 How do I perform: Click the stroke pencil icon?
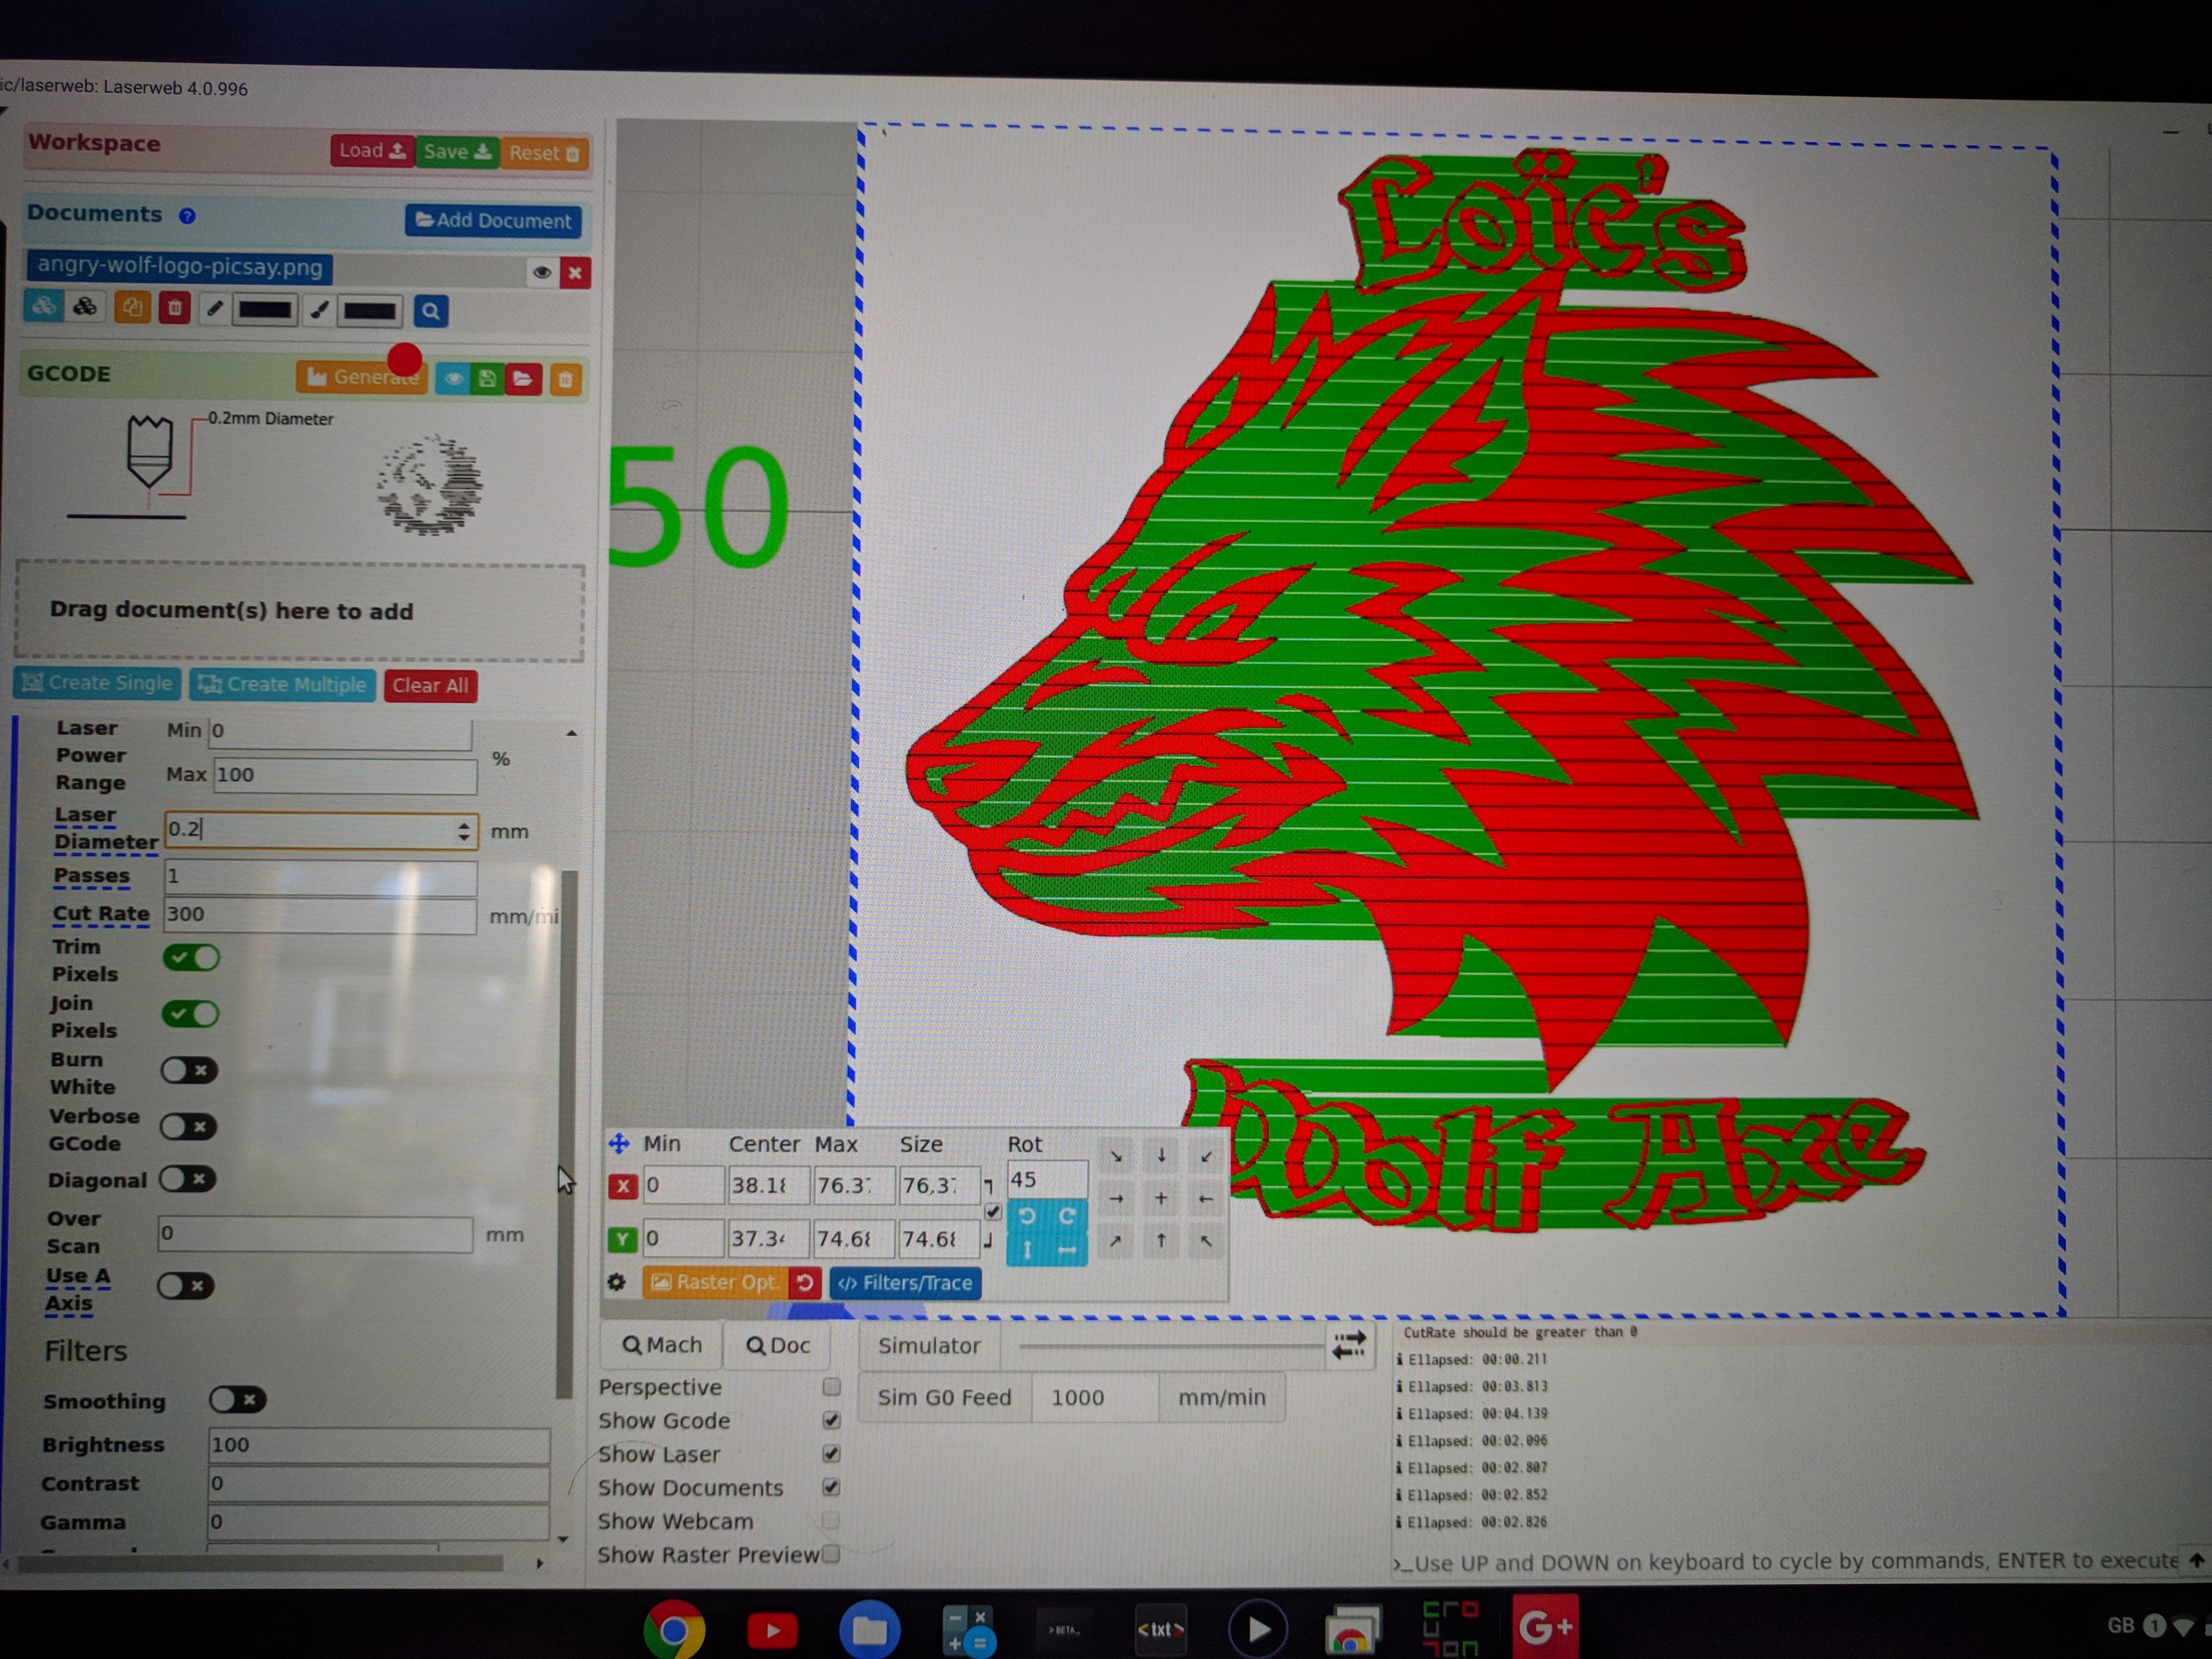(x=214, y=310)
